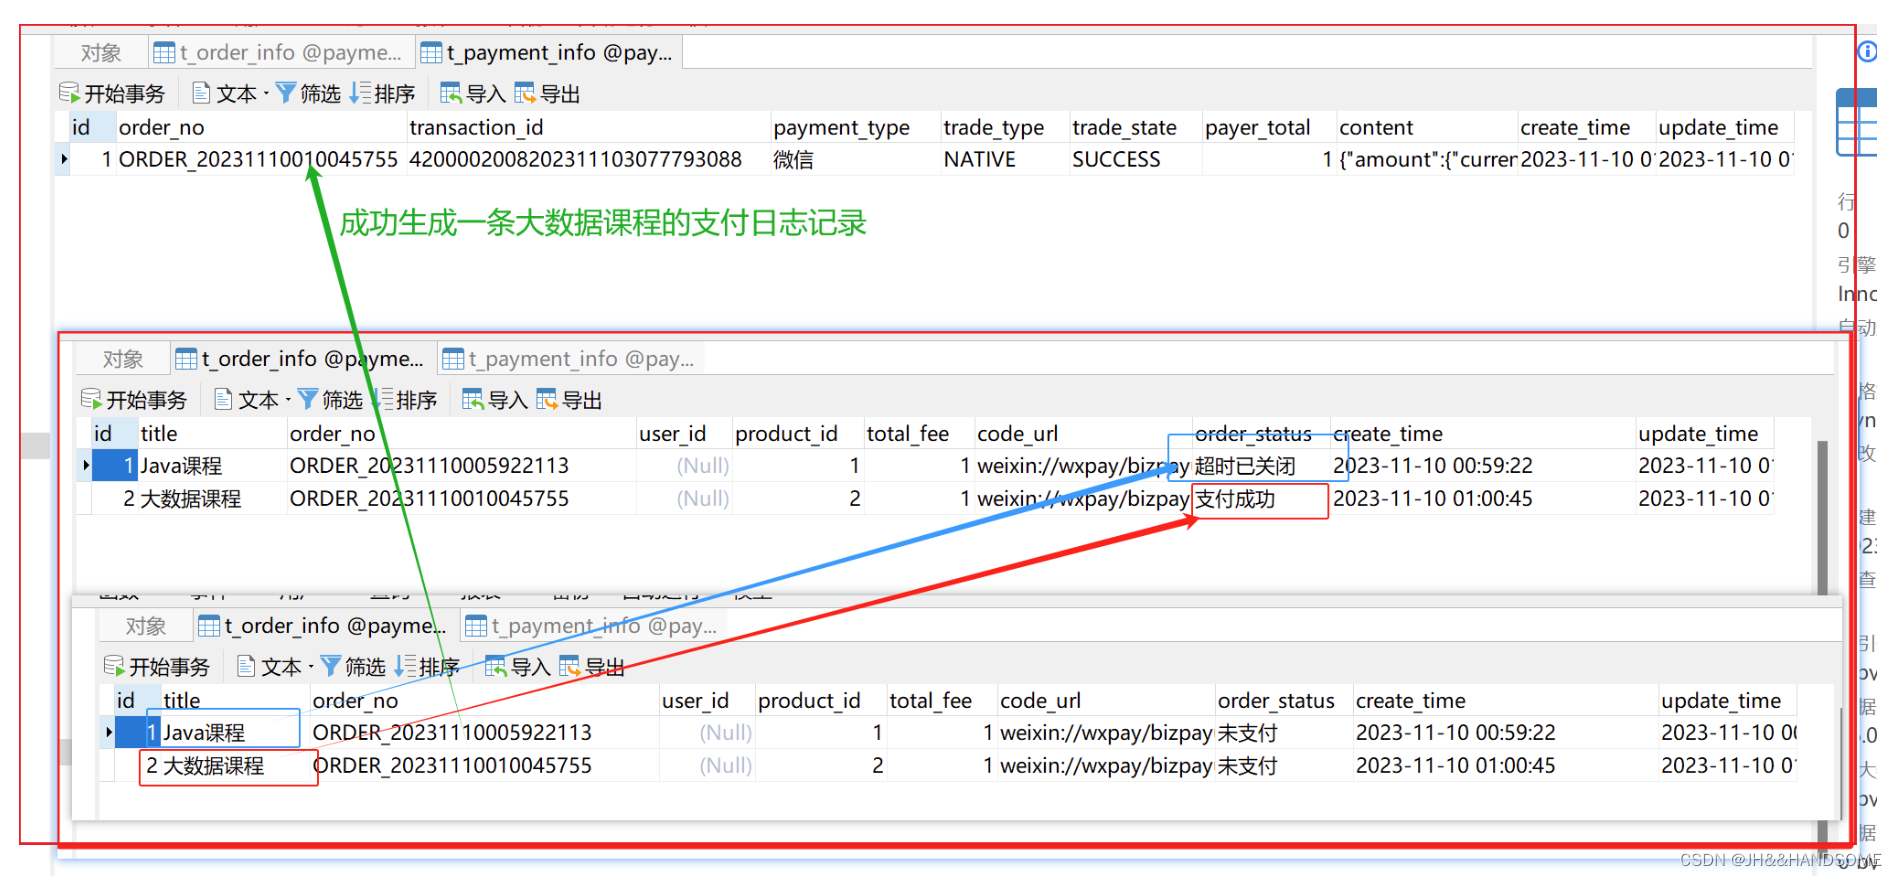
Task: Click the row marker beside Java课程 in the middle window
Action: (86, 465)
